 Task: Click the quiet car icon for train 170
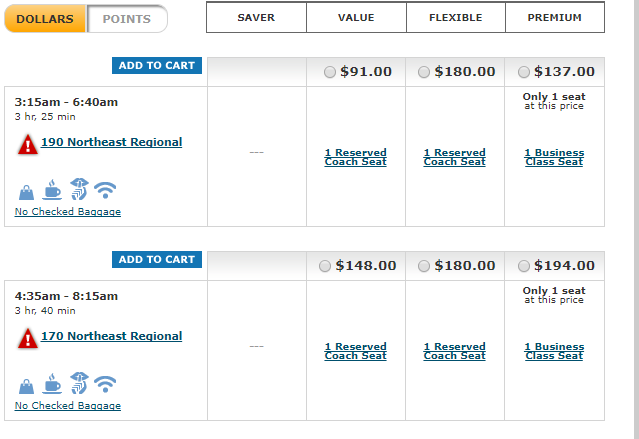point(79,383)
